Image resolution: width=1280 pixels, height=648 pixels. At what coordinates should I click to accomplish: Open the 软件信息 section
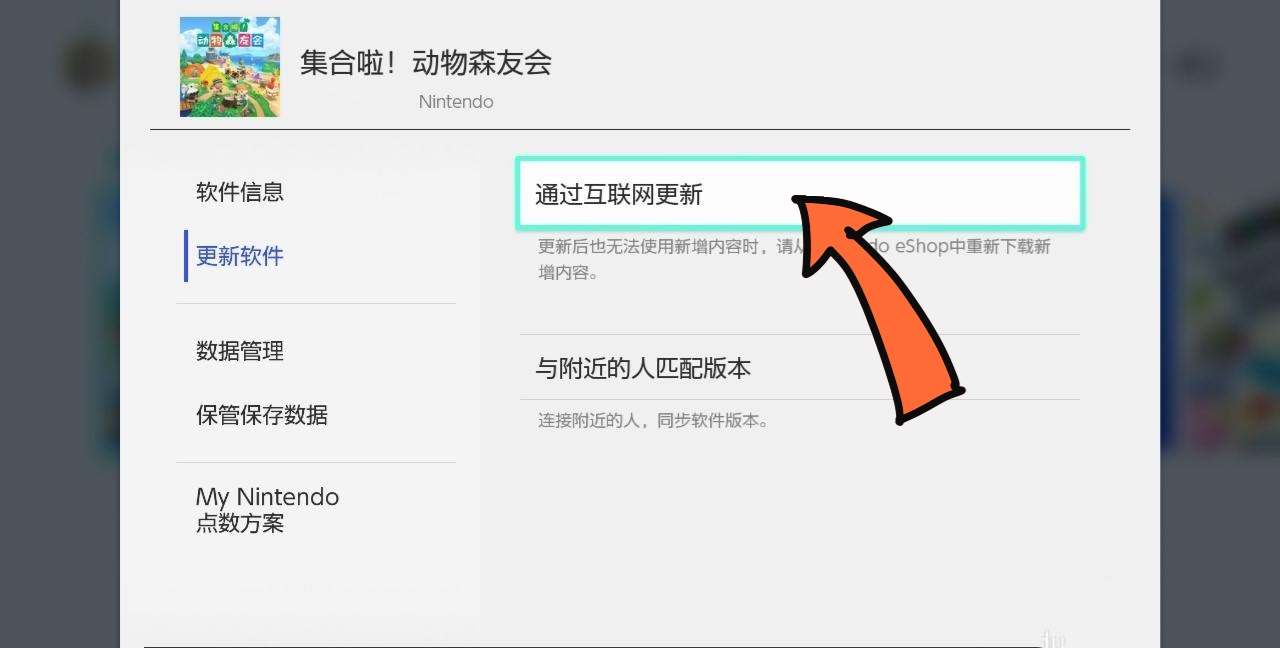pos(240,192)
